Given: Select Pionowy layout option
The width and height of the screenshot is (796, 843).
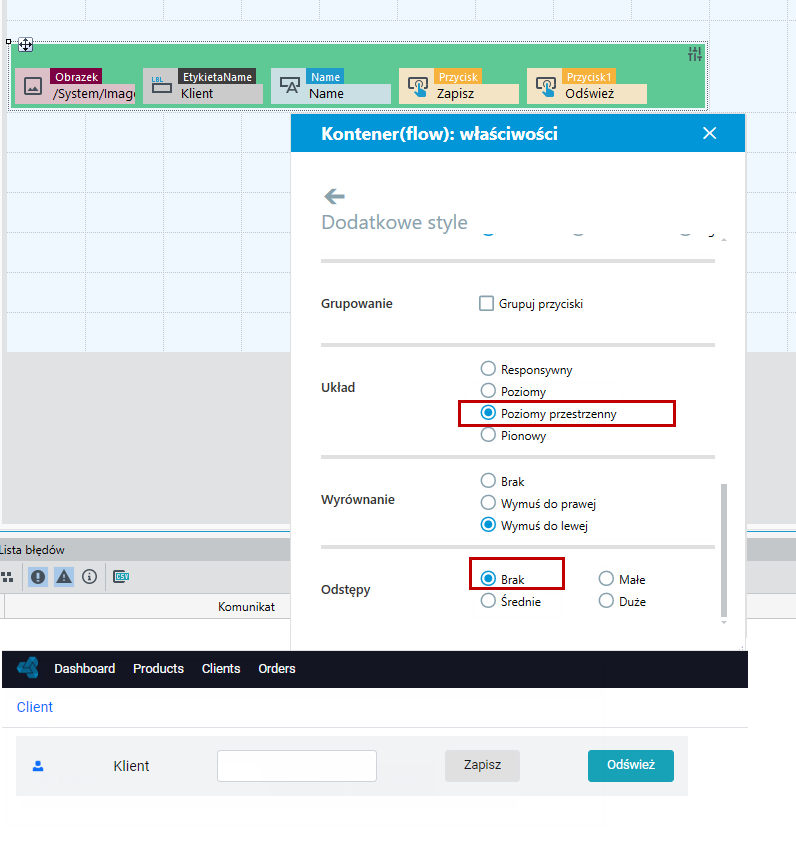Looking at the screenshot, I should click(488, 435).
